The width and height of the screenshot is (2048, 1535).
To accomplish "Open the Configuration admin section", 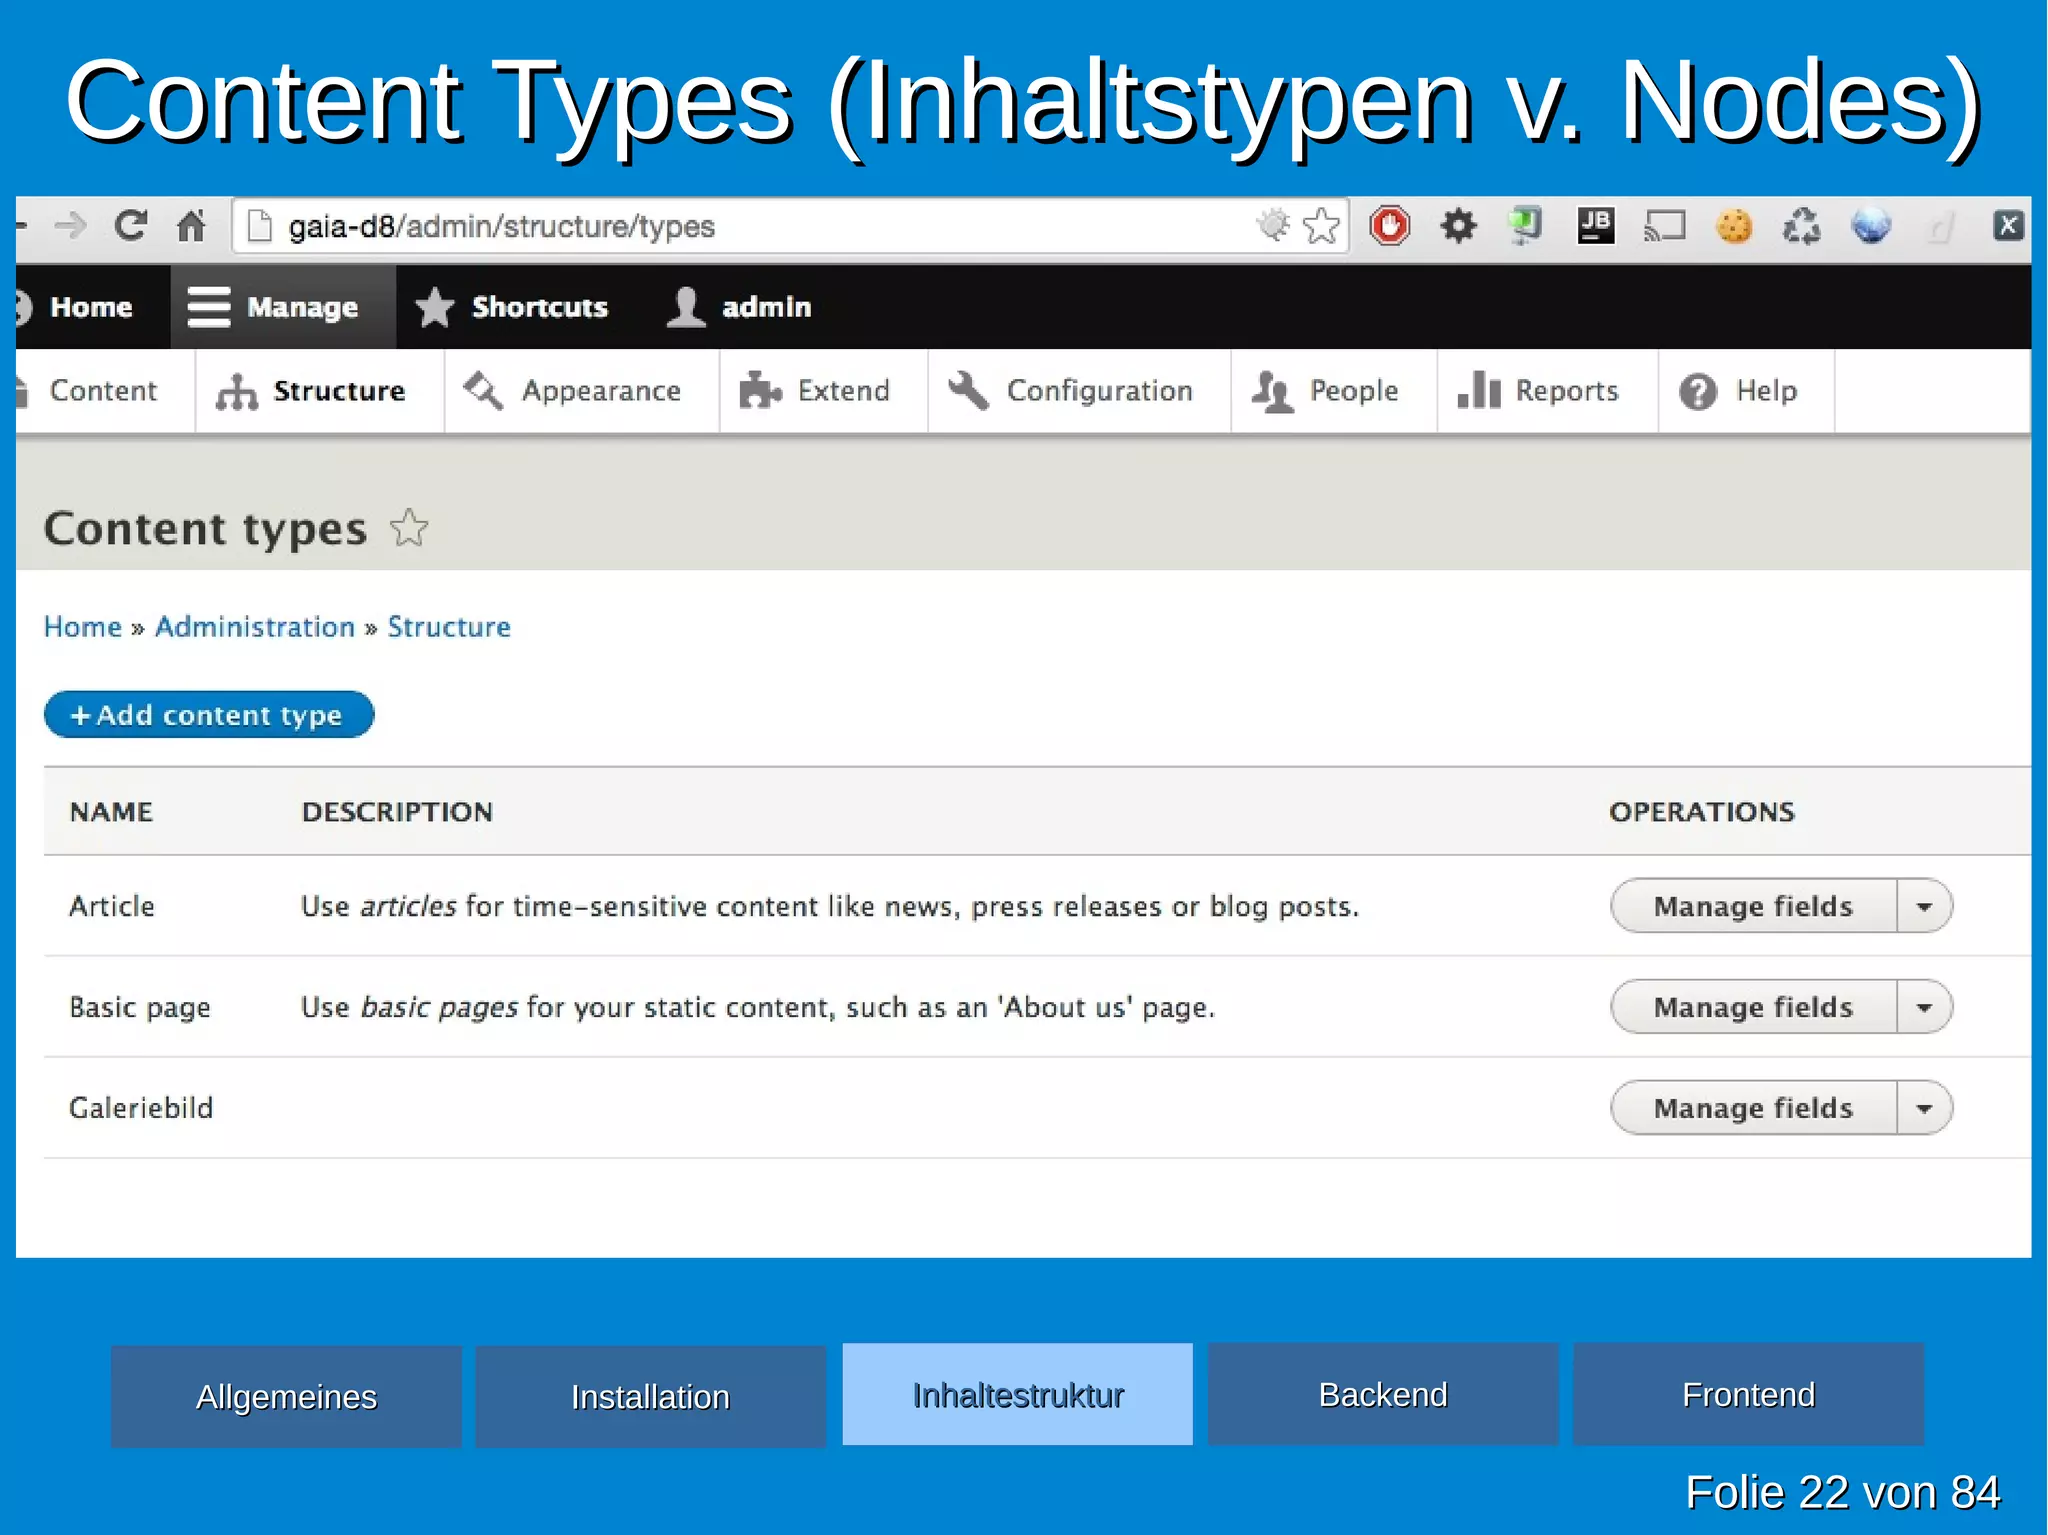I will click(1079, 391).
